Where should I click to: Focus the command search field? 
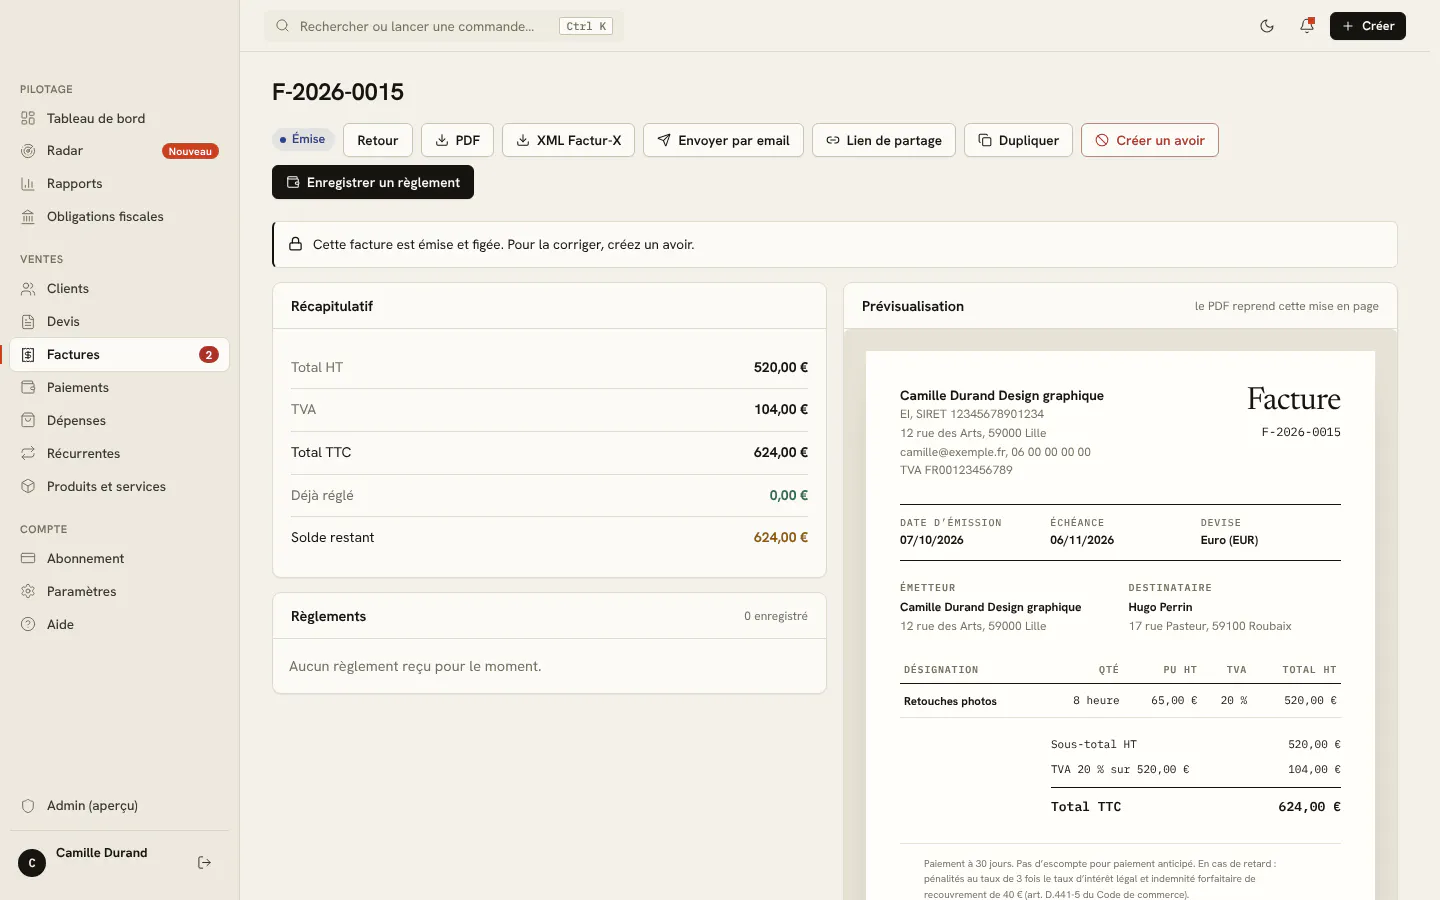[444, 26]
